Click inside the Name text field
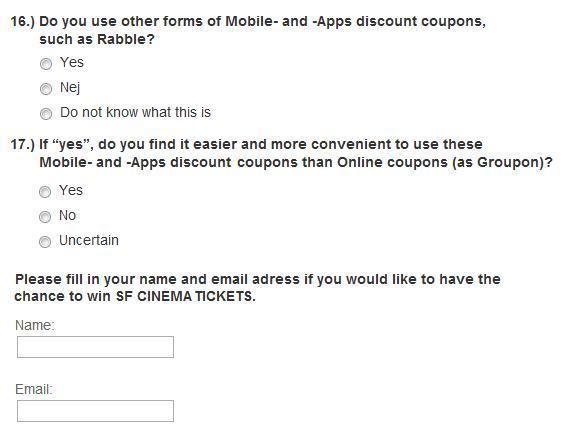Image resolution: width=562 pixels, height=429 pixels. click(95, 347)
